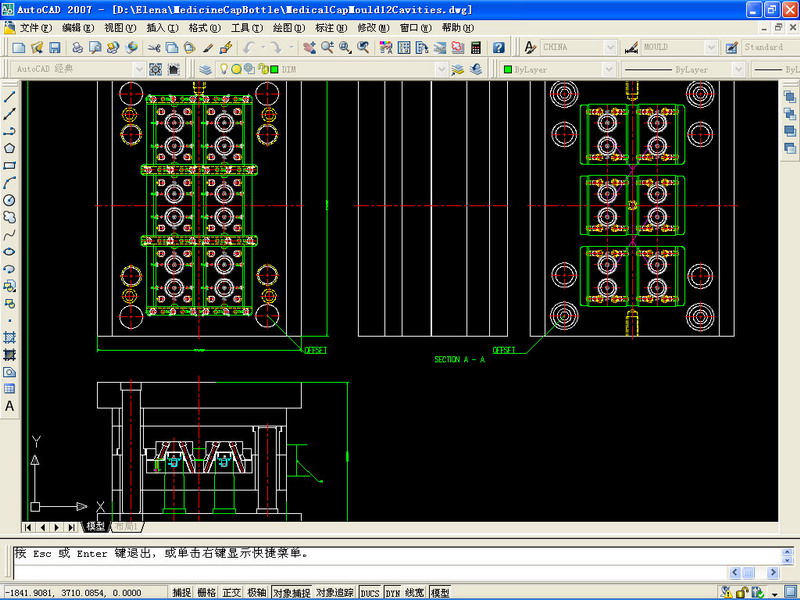Toggle 正交 (ortho) mode in the status bar
Viewport: 800px width, 600px height.
[x=232, y=592]
